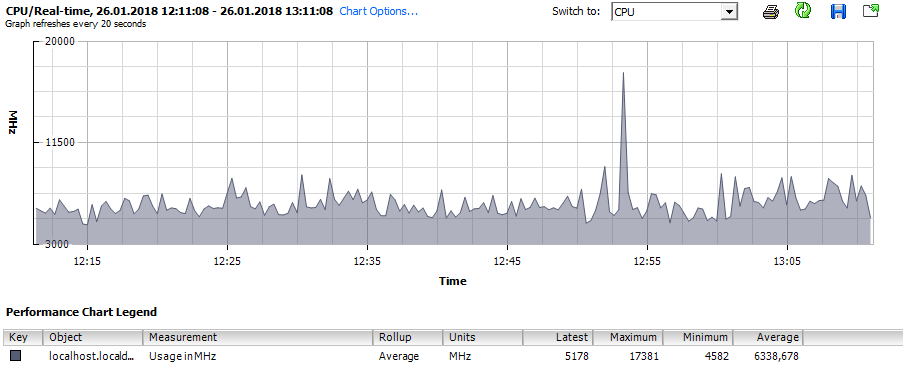Sort legend by Maximum column header
Image resolution: width=906 pixels, height=372 pixels.
coord(628,337)
